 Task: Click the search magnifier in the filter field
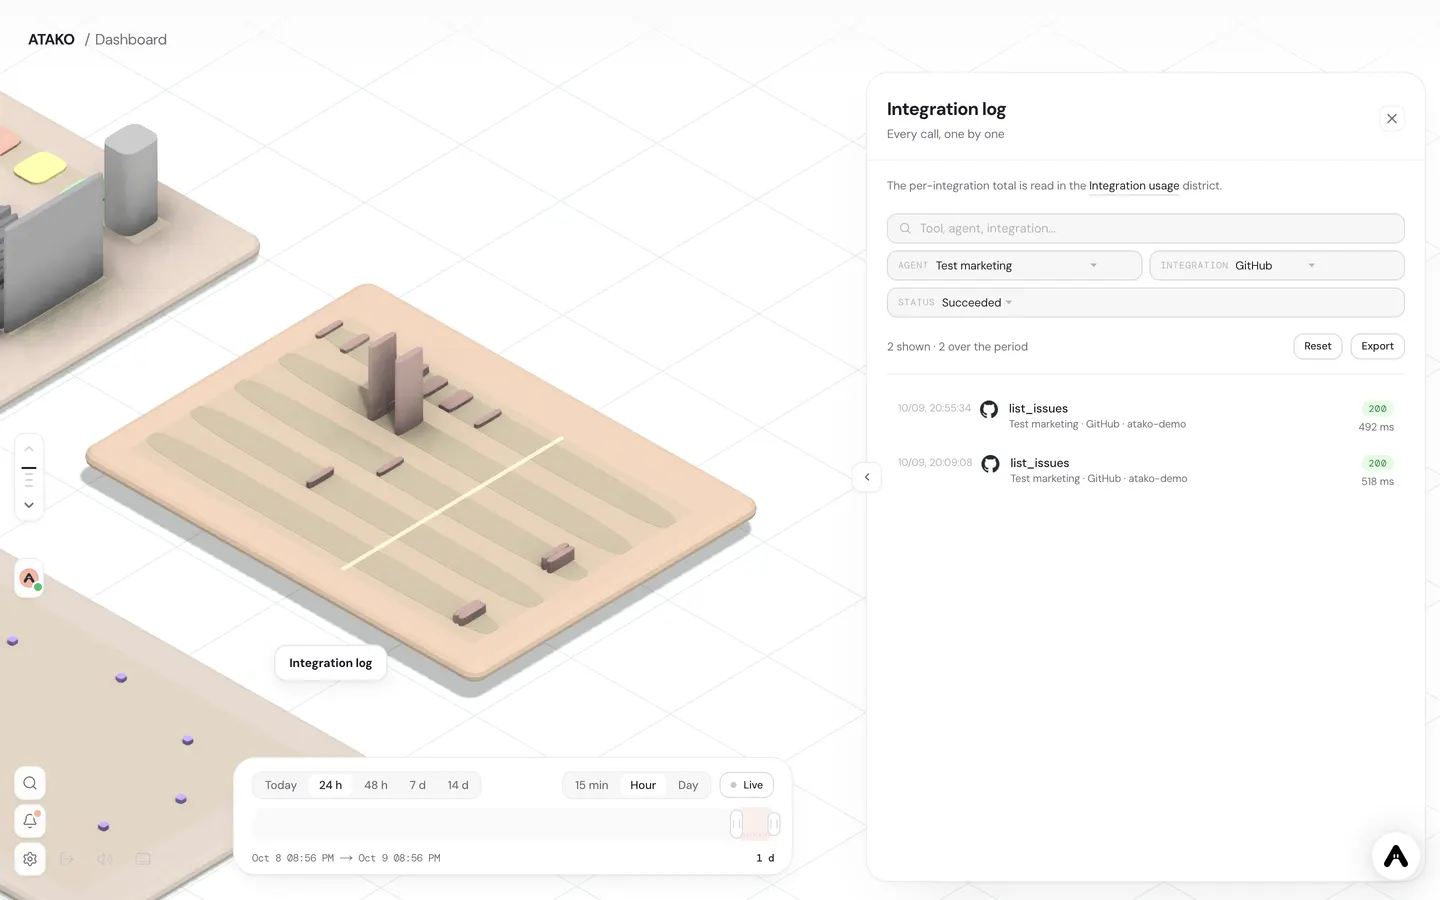pos(905,228)
